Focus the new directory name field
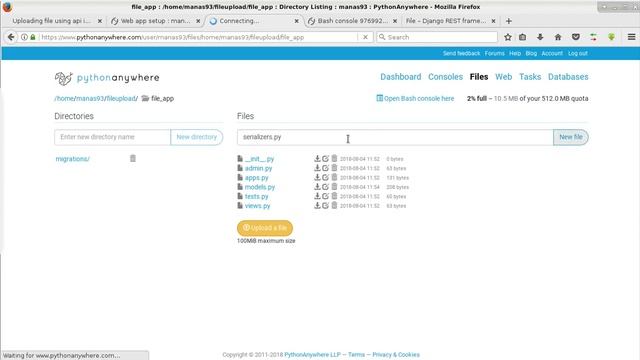Screen dimensions: 640x360 112,137
